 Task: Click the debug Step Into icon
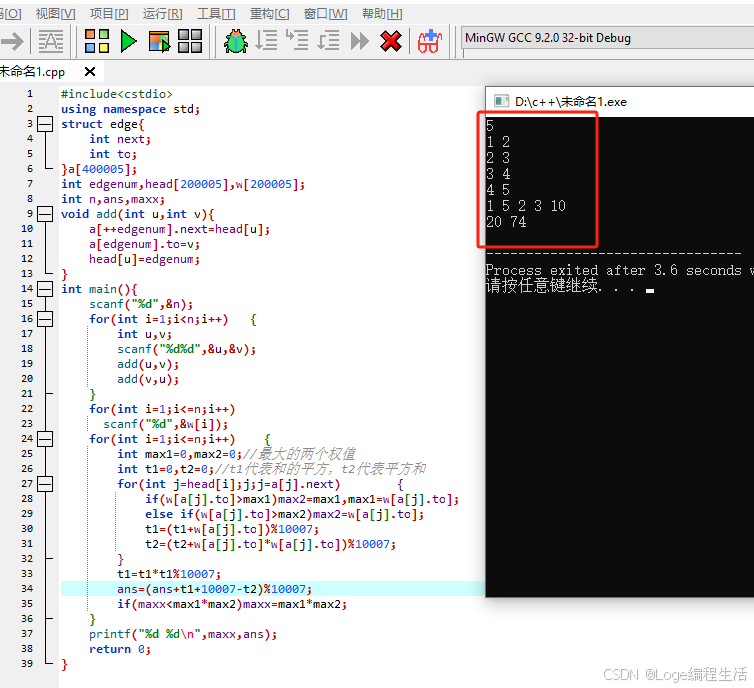tap(297, 40)
